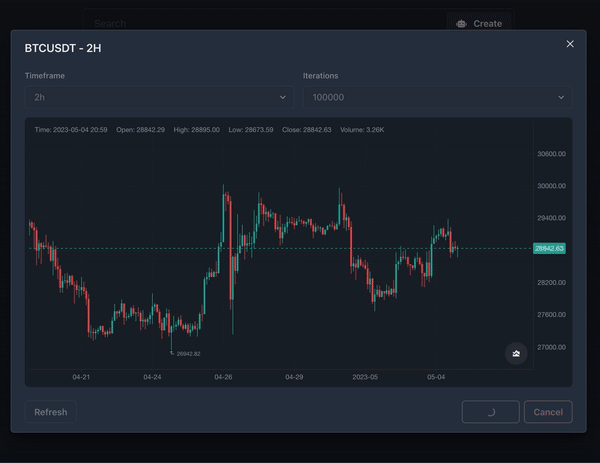Click the 04-21 date axis label
This screenshot has height=463, width=600.
81,377
